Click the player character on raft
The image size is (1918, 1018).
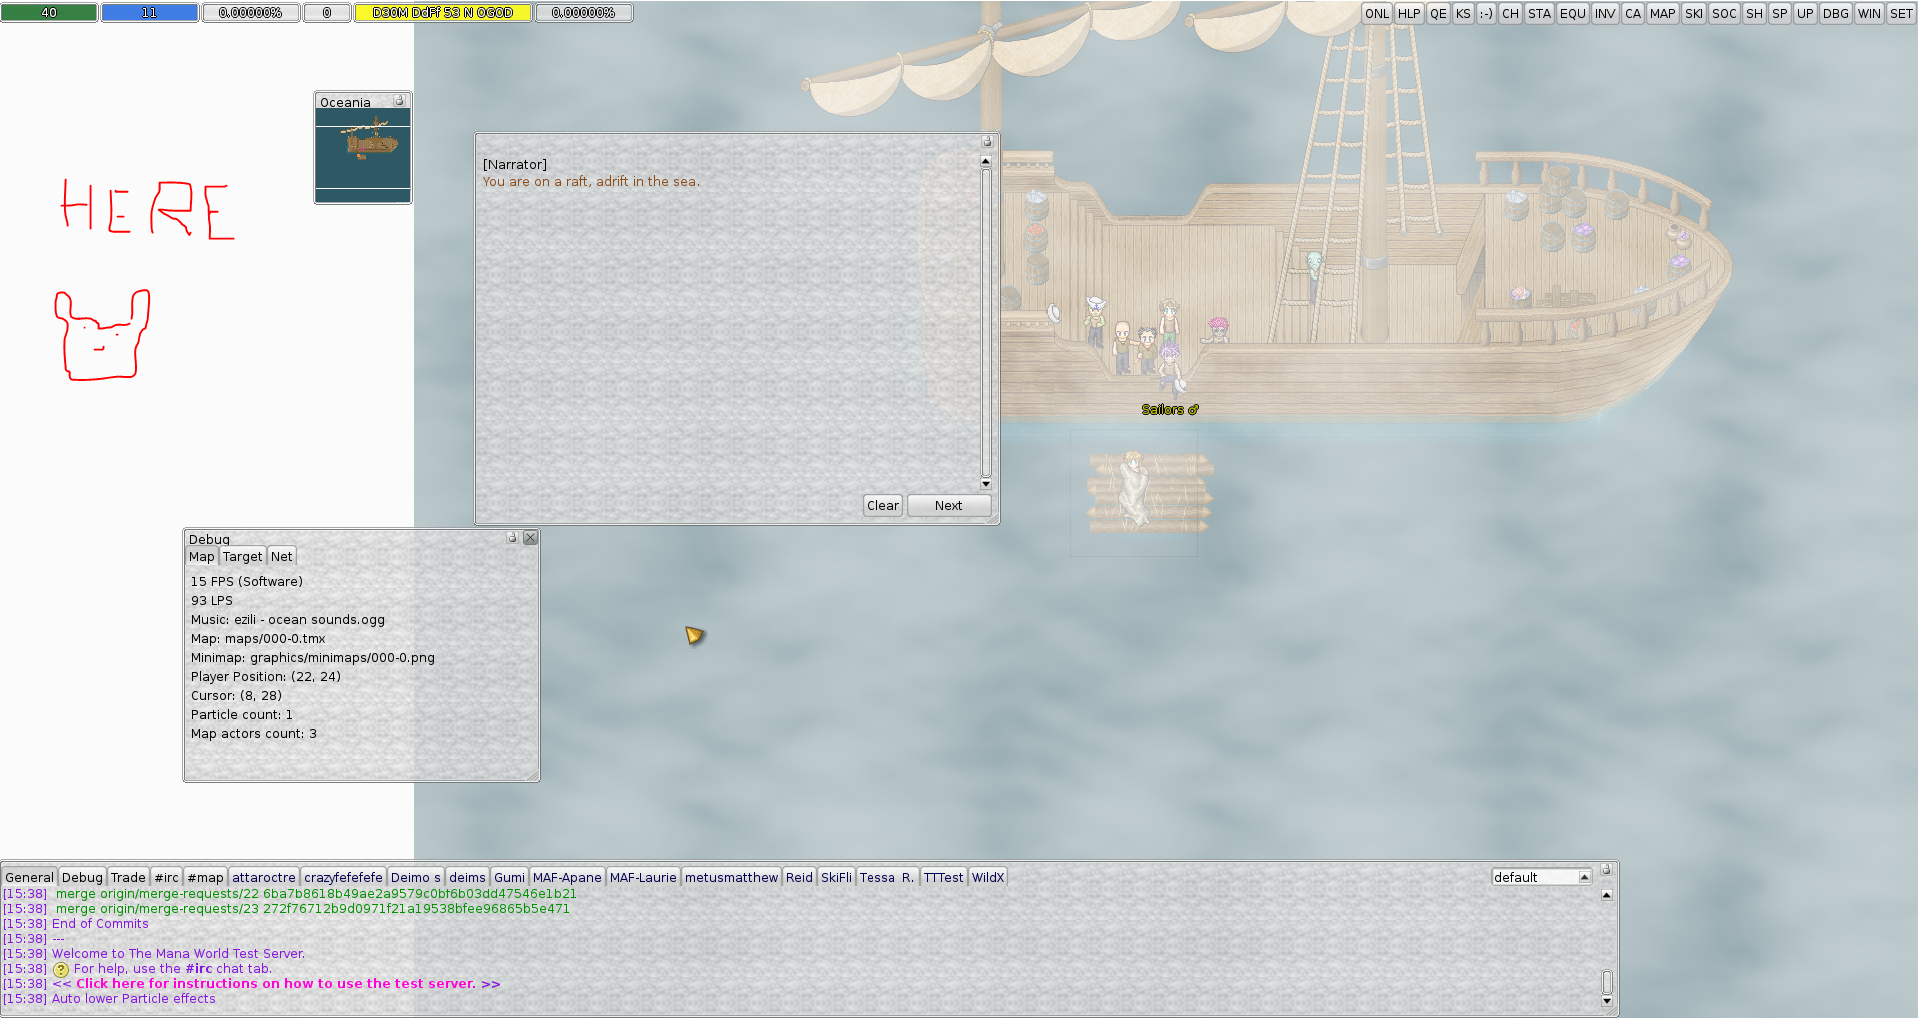(x=1134, y=488)
